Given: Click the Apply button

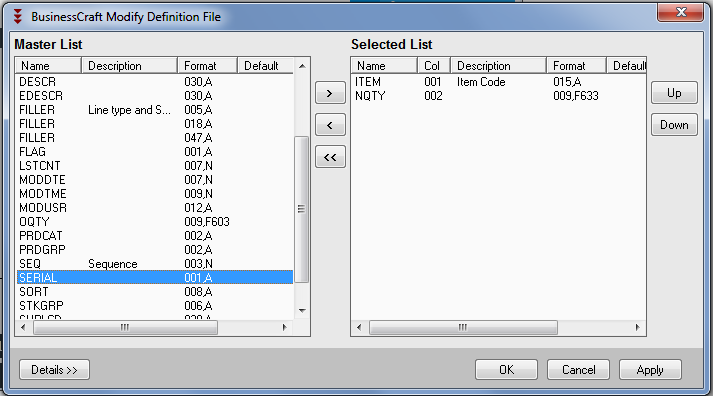Looking at the screenshot, I should tap(650, 370).
